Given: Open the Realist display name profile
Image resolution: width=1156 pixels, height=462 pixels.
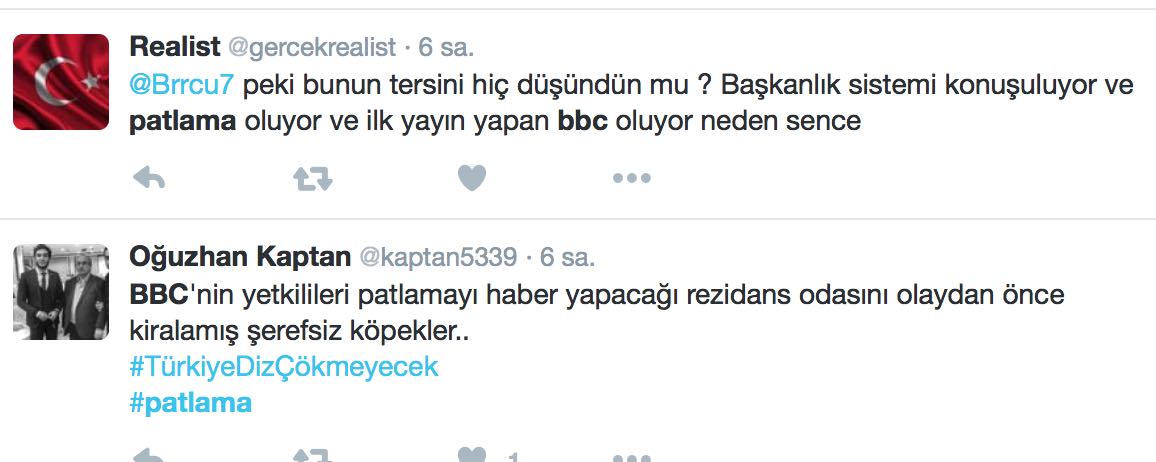Looking at the screenshot, I should click(175, 47).
